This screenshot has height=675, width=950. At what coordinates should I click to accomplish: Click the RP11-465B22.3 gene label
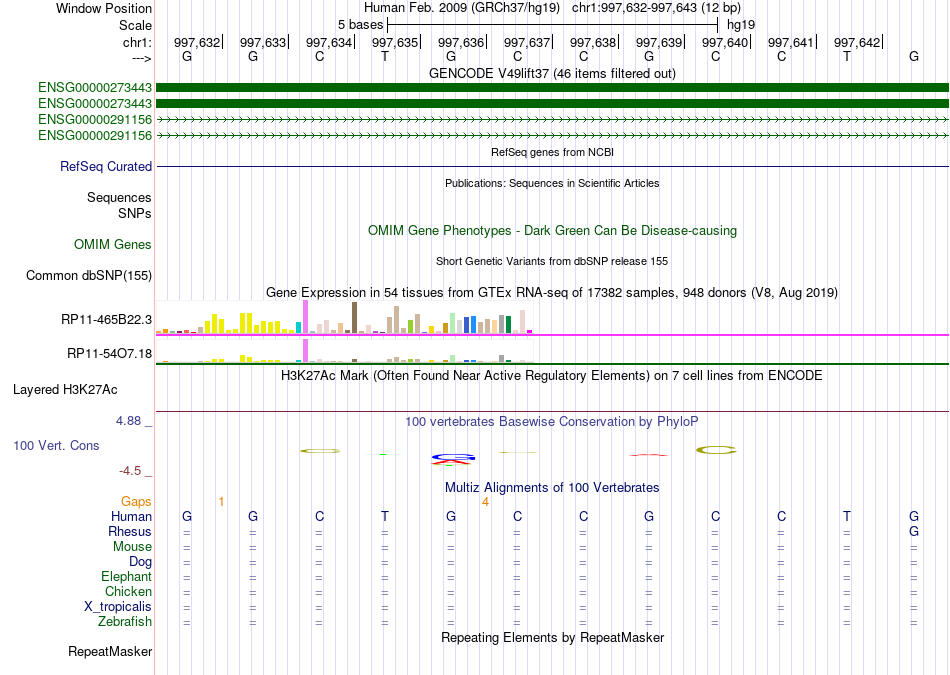pyautogui.click(x=106, y=319)
